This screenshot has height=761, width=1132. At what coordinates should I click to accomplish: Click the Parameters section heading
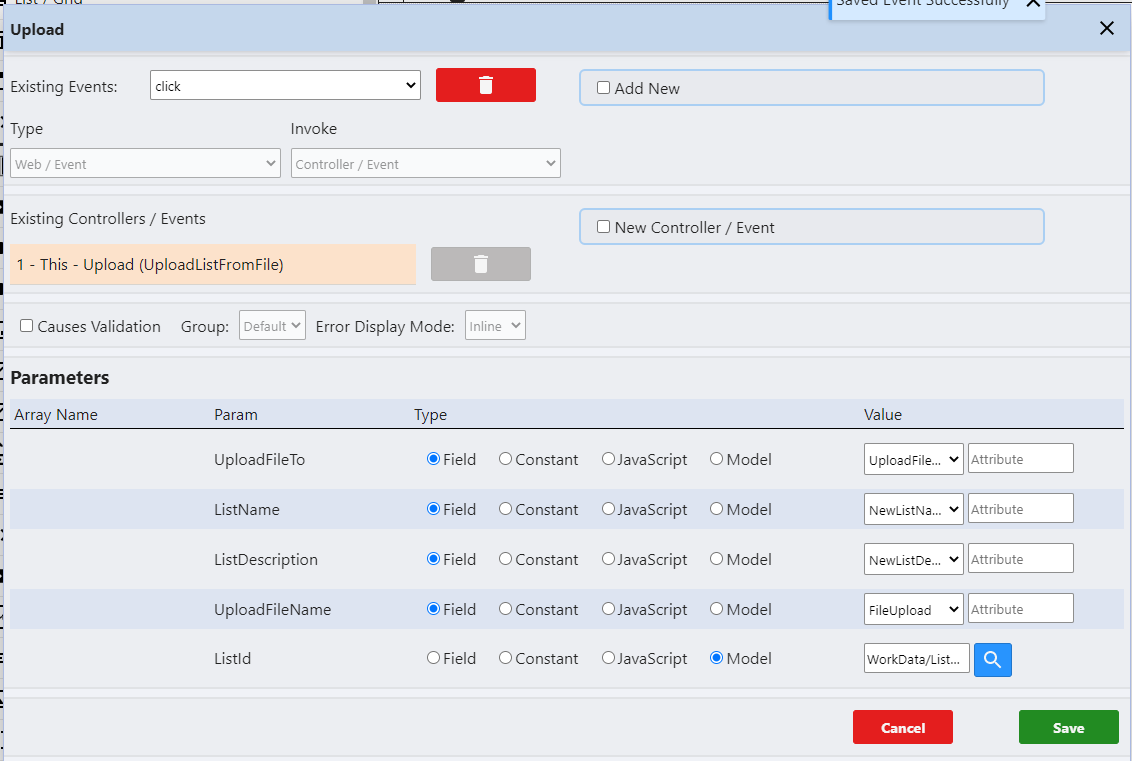coord(60,378)
